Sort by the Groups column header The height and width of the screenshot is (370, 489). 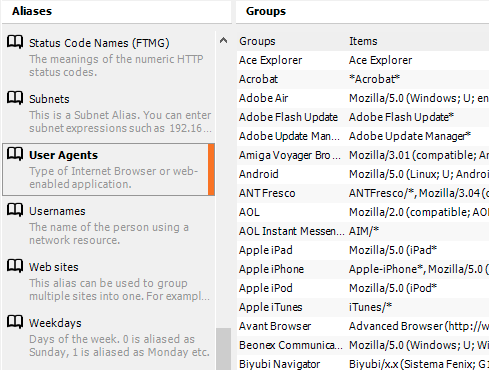(x=257, y=41)
